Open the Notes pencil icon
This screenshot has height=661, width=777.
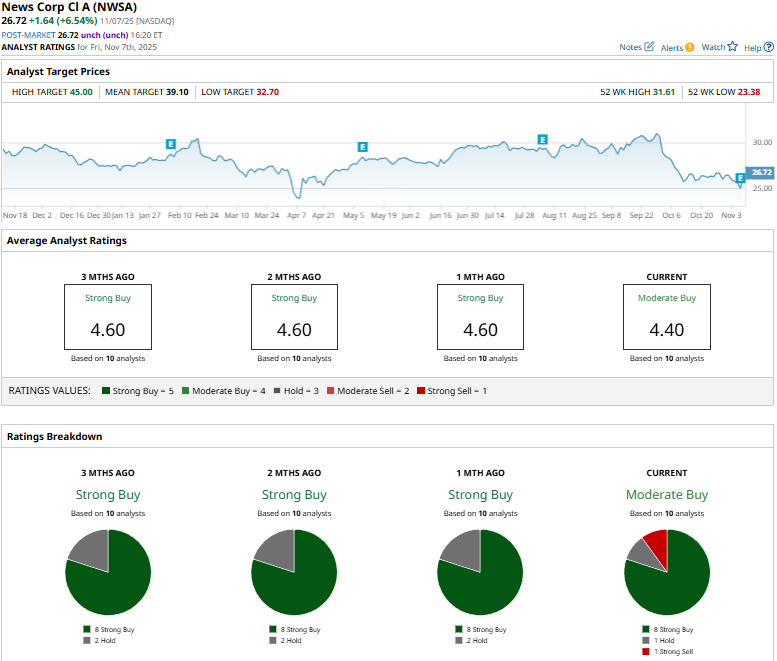[649, 47]
